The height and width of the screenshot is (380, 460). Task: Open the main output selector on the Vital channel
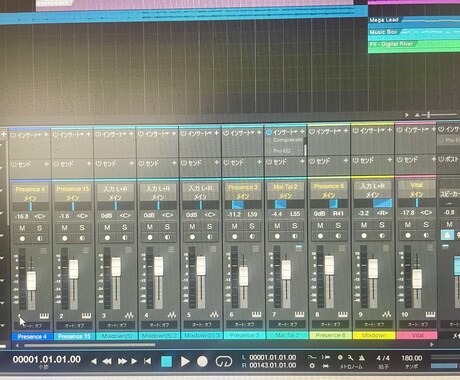point(416,194)
